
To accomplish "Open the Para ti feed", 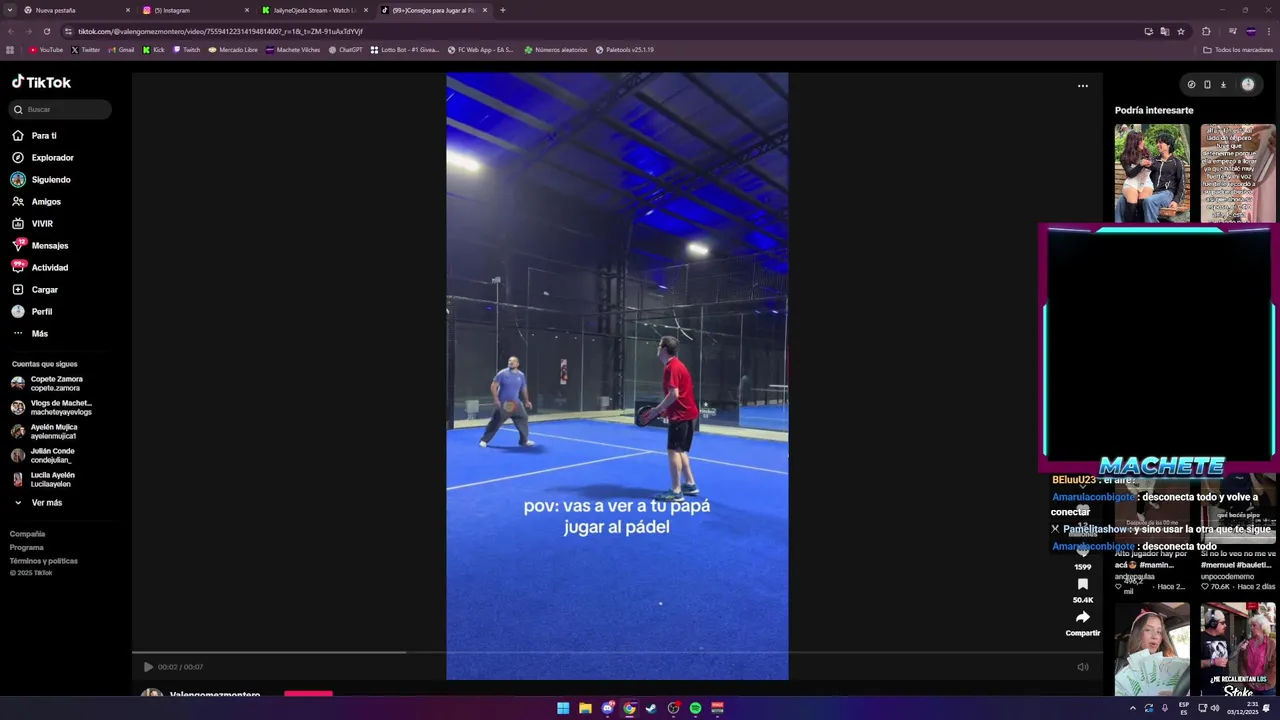I will 34,135.
